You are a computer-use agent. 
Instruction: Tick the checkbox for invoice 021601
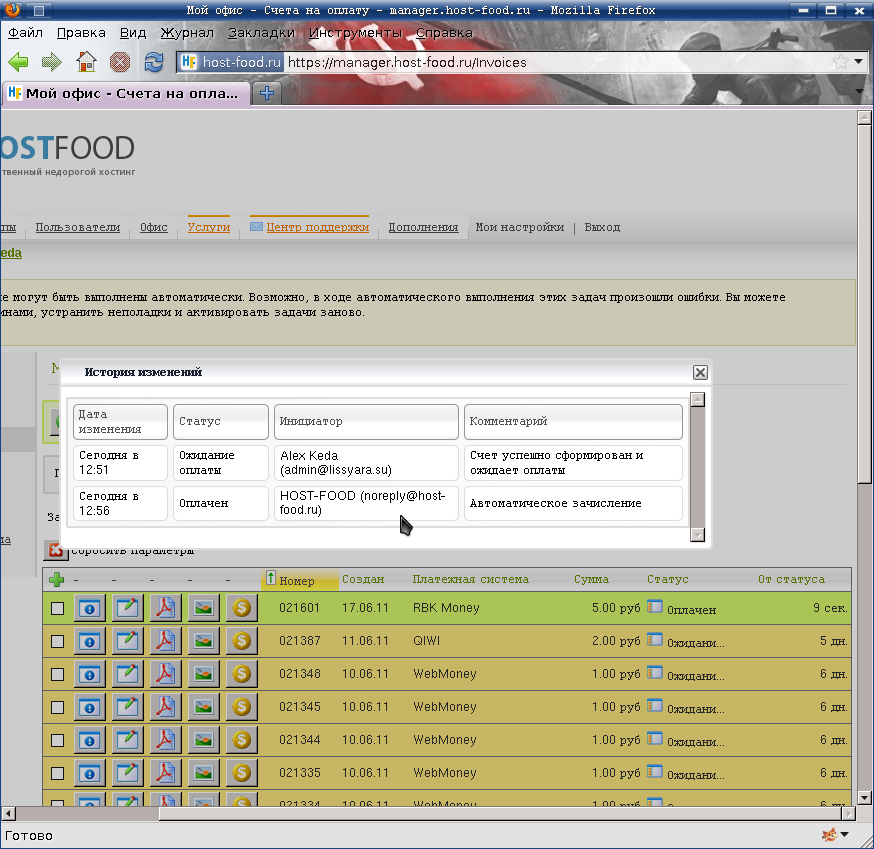click(x=57, y=608)
